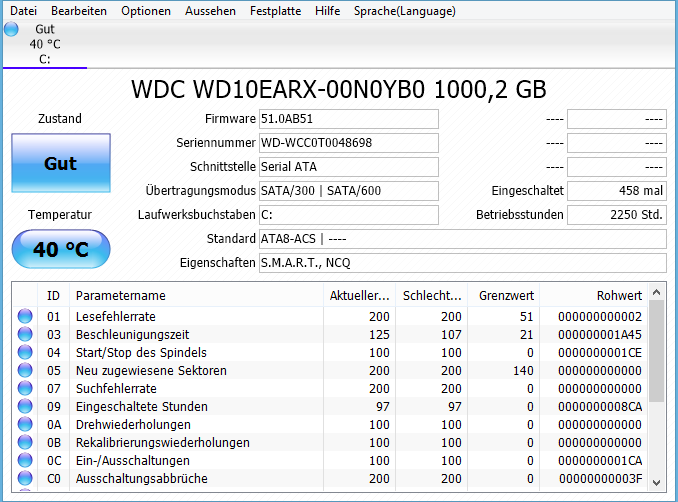
Task: Click the Eingeschaltet value 458 mal
Action: (617, 191)
